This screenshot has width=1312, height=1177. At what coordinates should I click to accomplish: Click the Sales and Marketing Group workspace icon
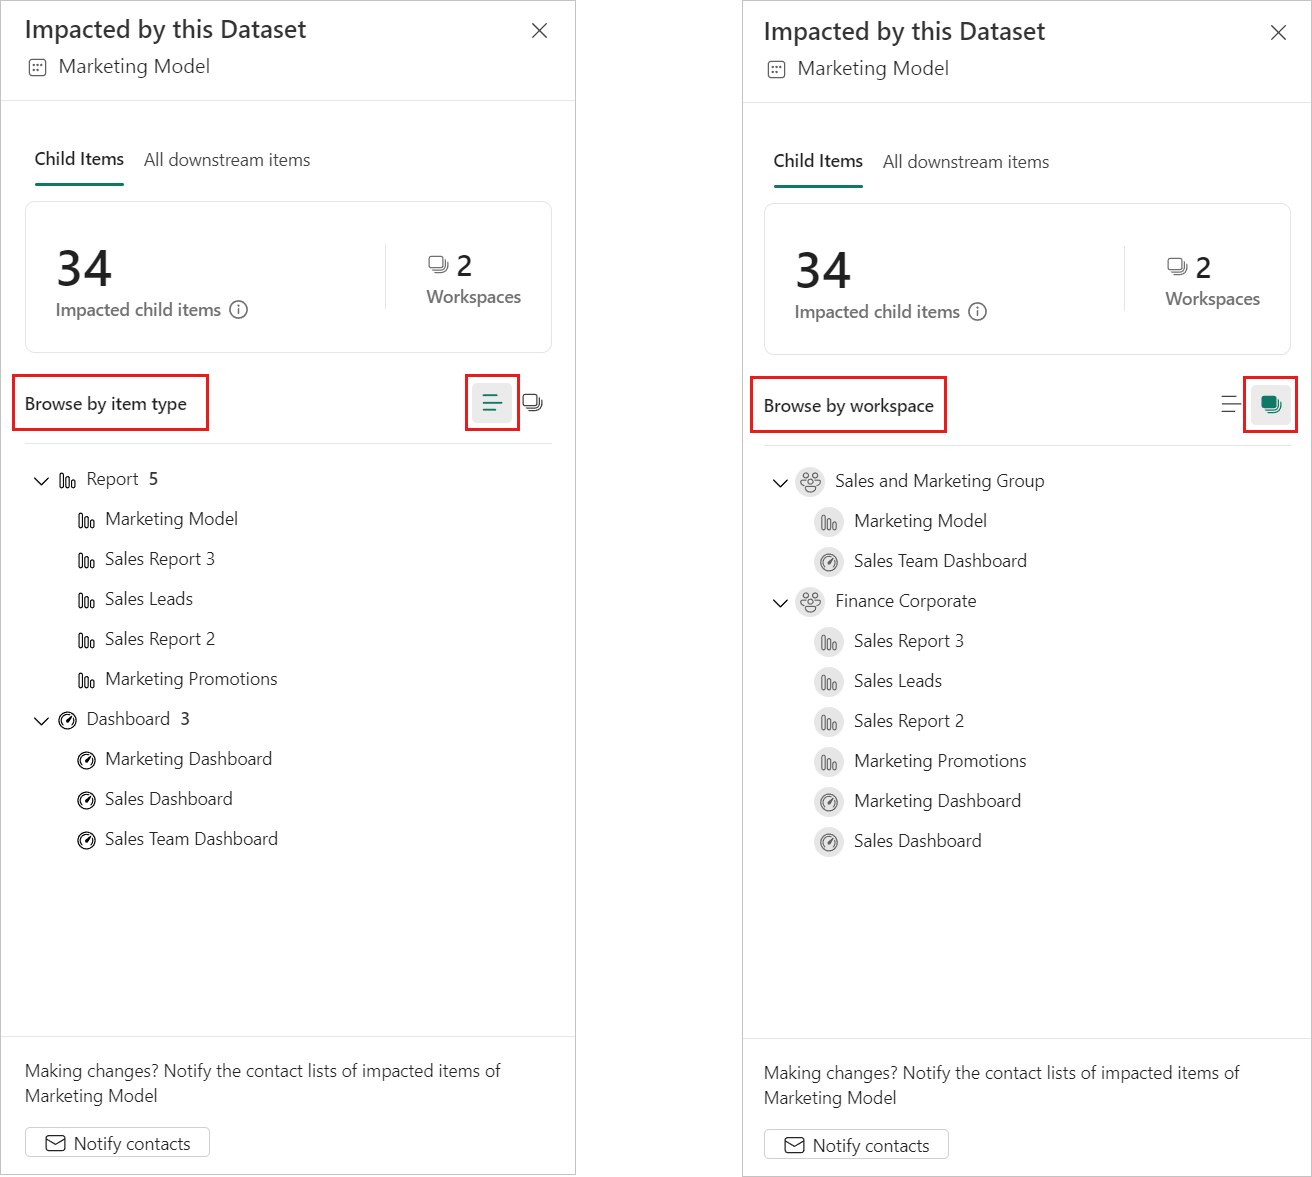(810, 482)
